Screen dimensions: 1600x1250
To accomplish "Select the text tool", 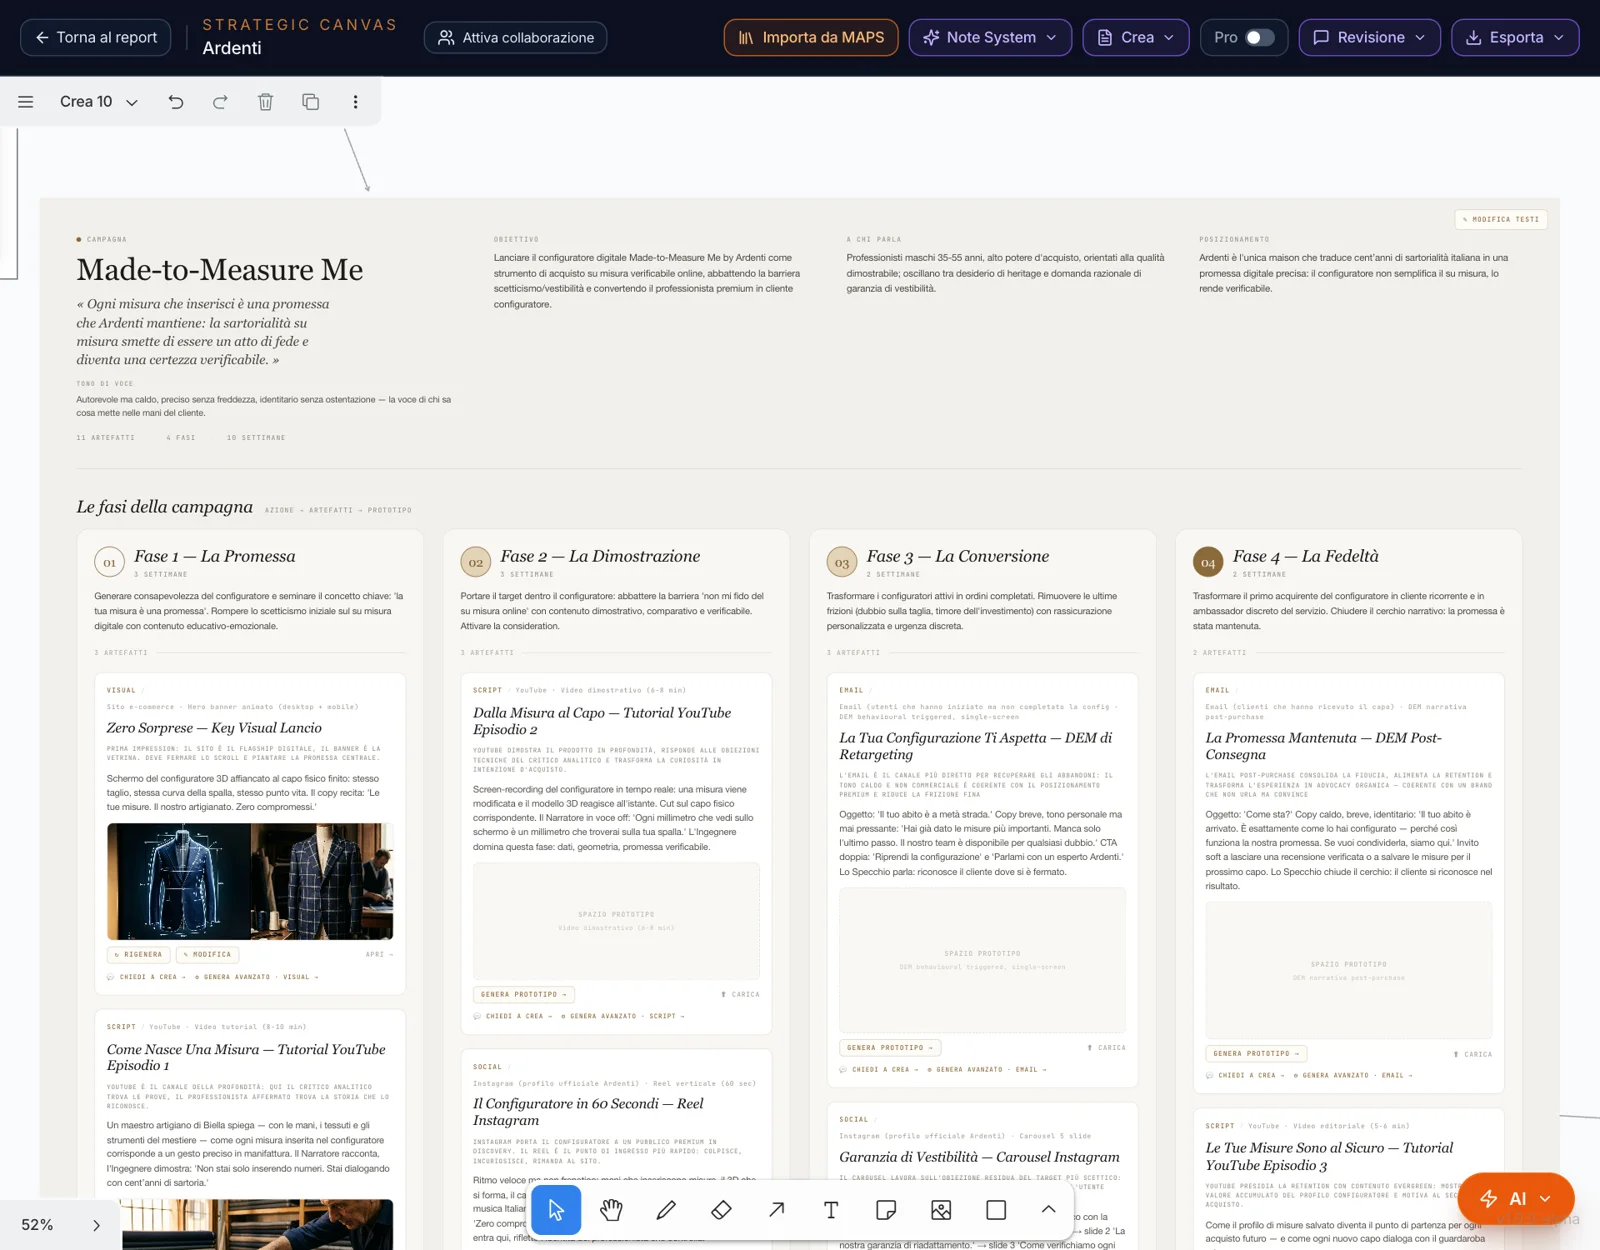I will 831,1210.
